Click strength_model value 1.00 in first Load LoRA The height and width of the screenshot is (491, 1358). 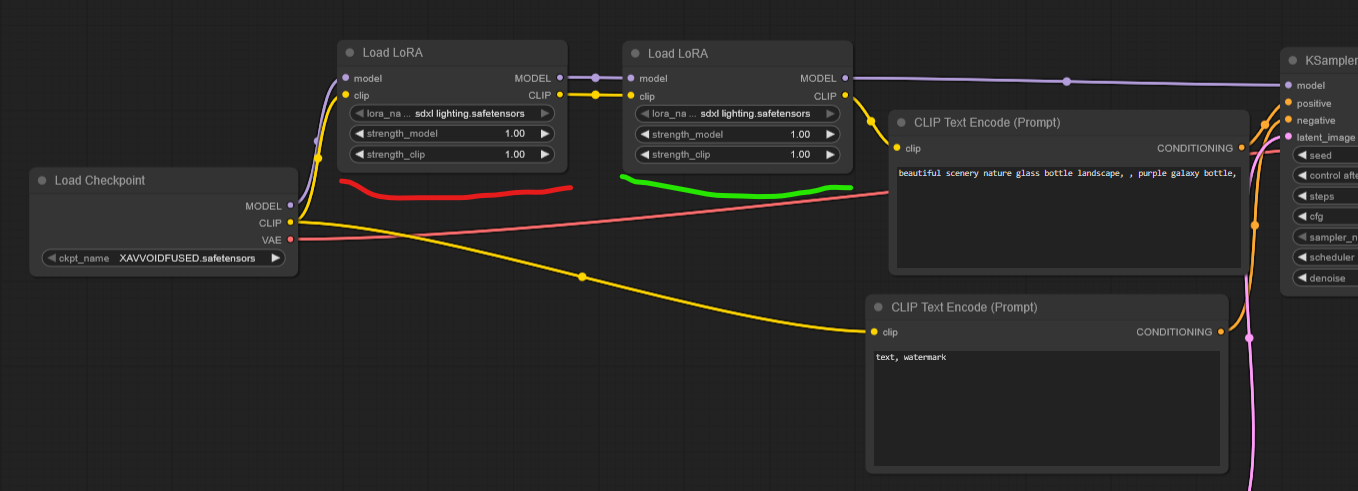(x=515, y=134)
